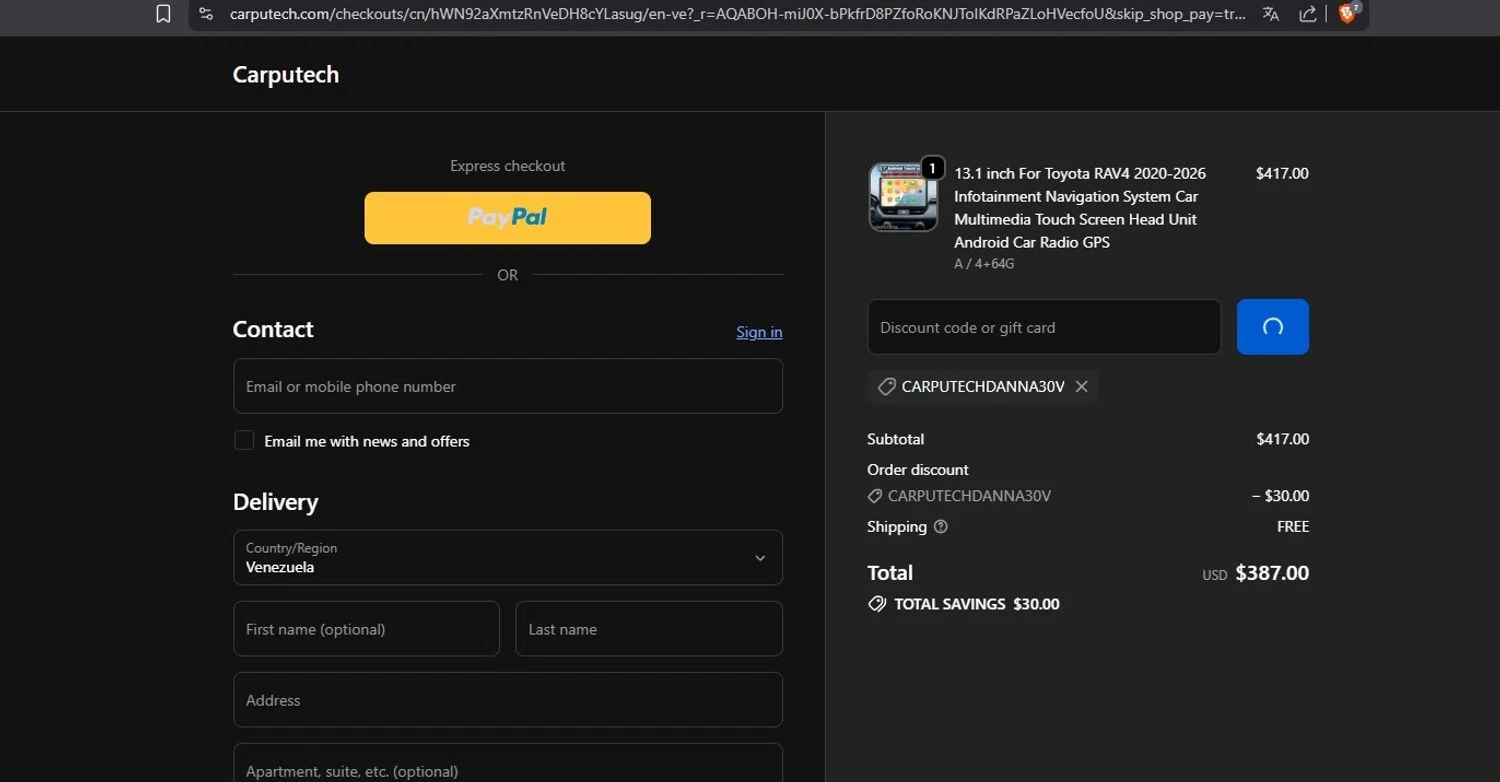
Task: Click the share page icon
Action: 1307,14
